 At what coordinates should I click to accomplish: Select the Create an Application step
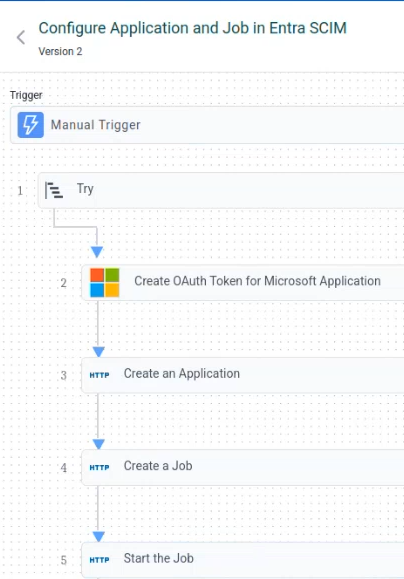point(243,375)
